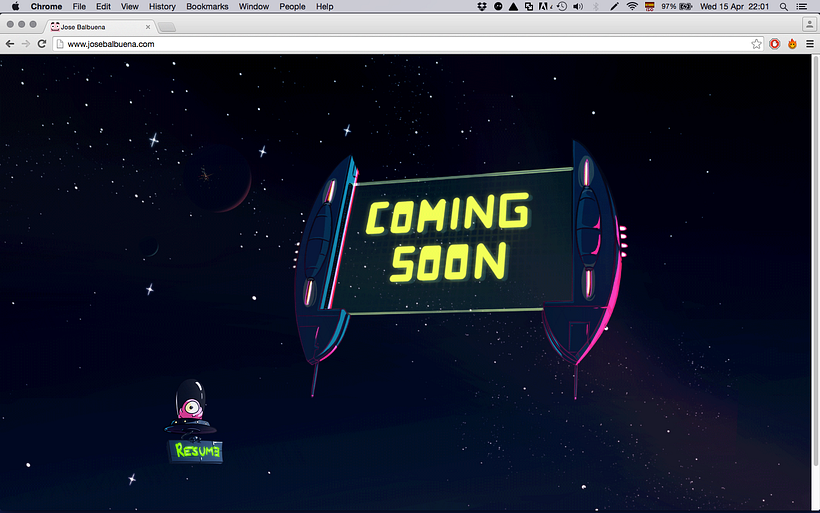Image resolution: width=820 pixels, height=513 pixels.
Task: Open the Adobe menu bar icon
Action: (544, 6)
